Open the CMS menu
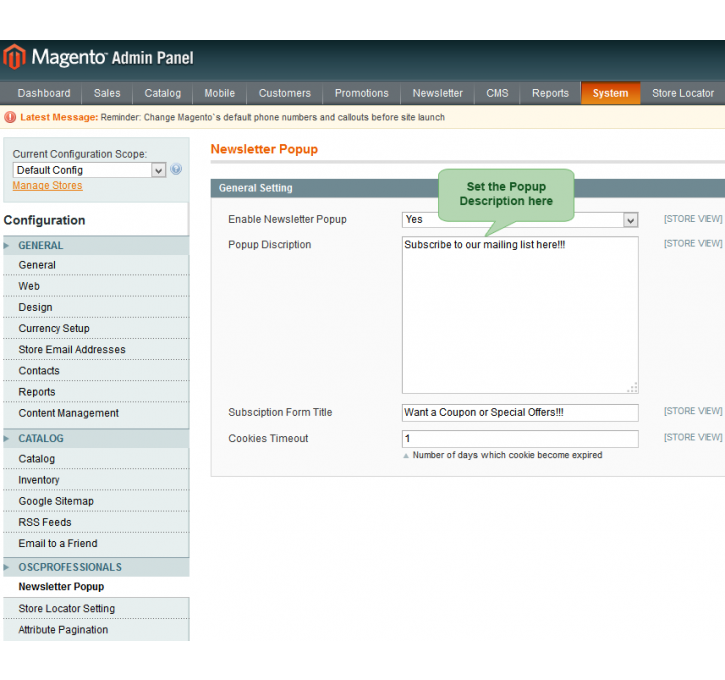The width and height of the screenshot is (725, 680). (497, 93)
